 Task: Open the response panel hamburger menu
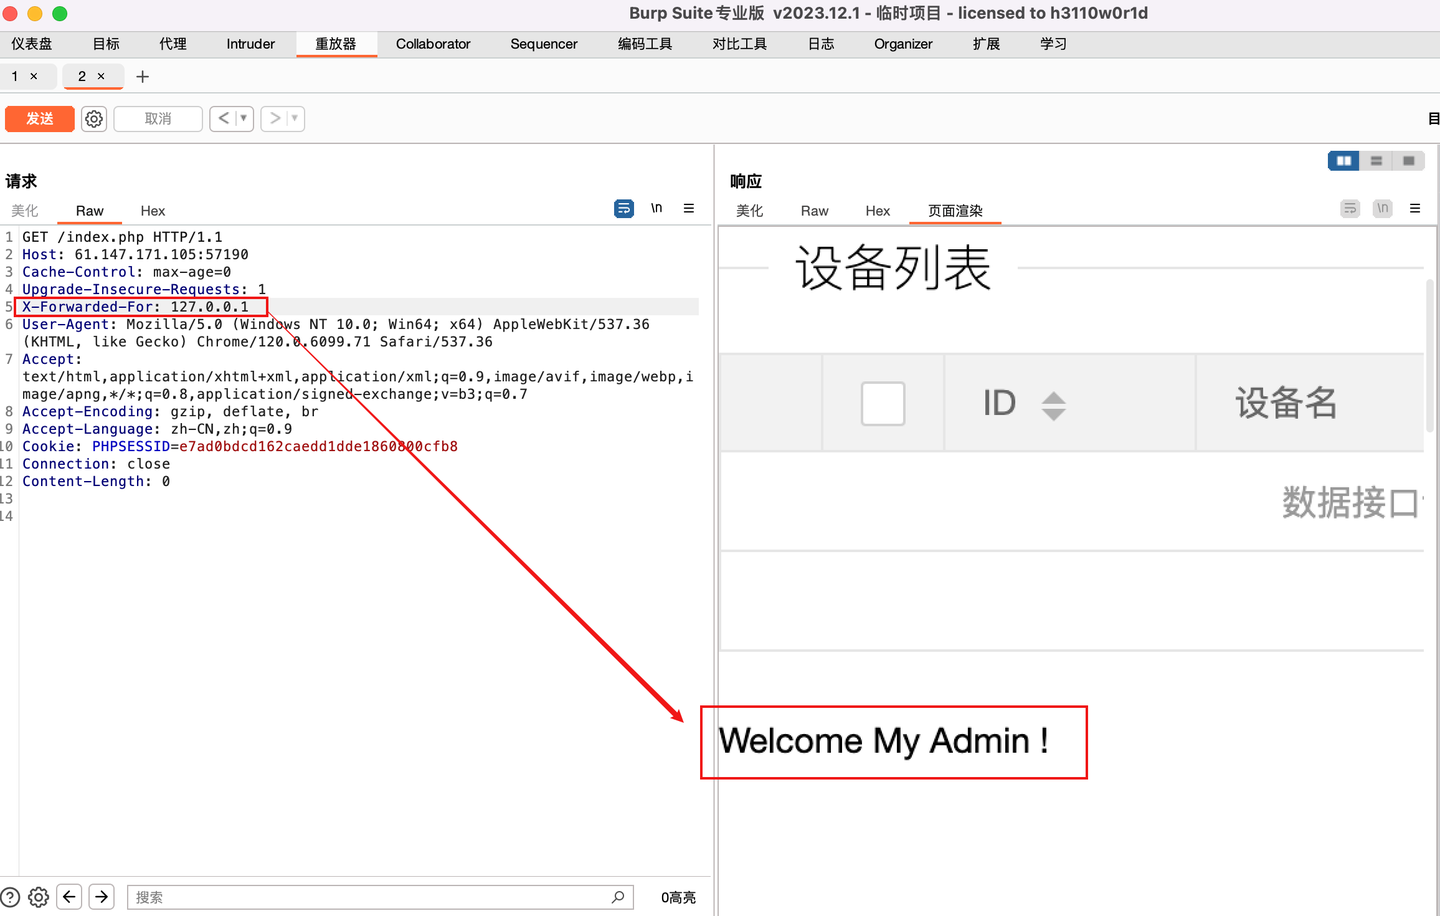point(1415,208)
